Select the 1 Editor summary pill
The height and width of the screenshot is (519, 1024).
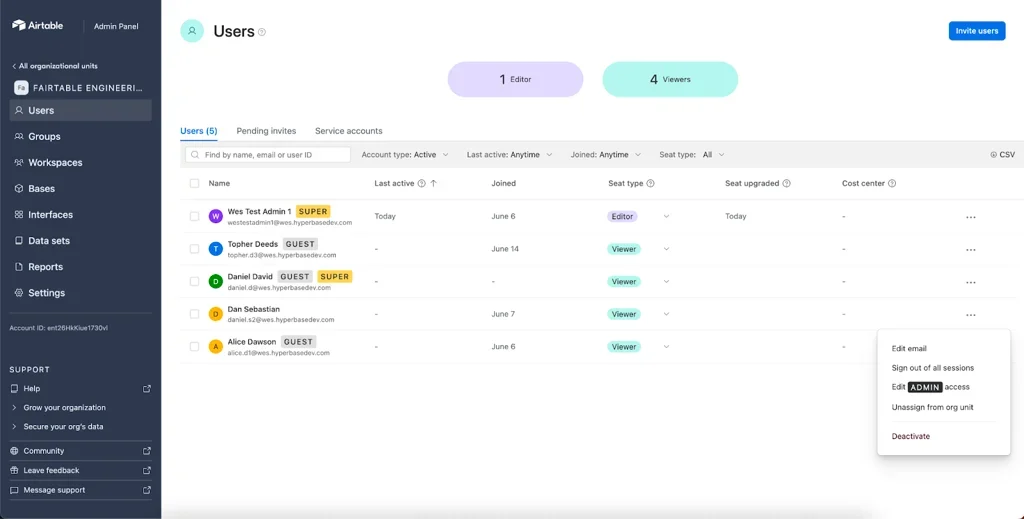pos(515,79)
